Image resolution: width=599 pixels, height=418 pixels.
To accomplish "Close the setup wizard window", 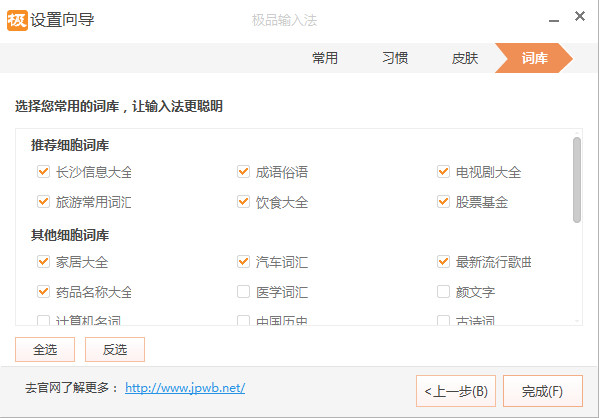I will 580,16.
